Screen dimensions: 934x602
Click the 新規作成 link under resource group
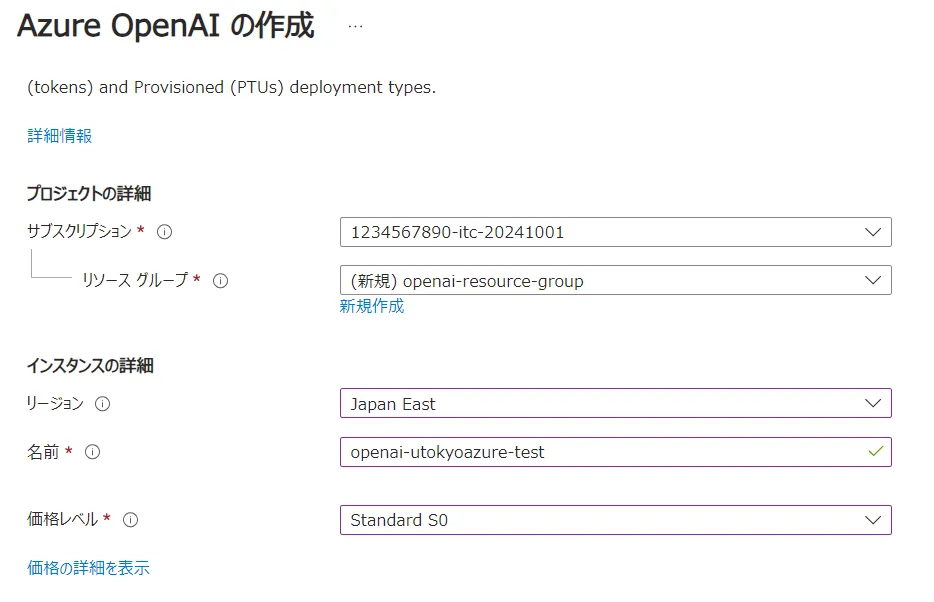click(372, 307)
